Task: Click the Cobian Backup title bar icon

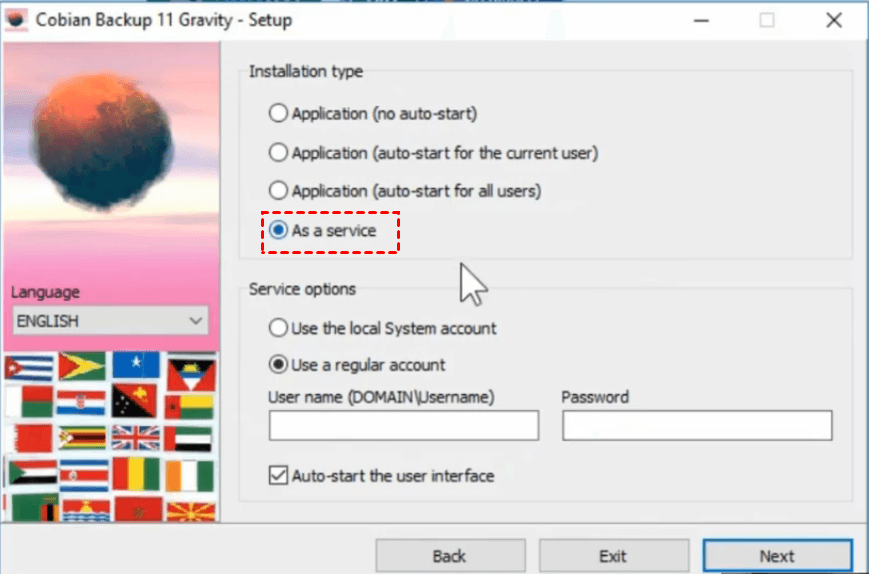Action: pos(16,20)
